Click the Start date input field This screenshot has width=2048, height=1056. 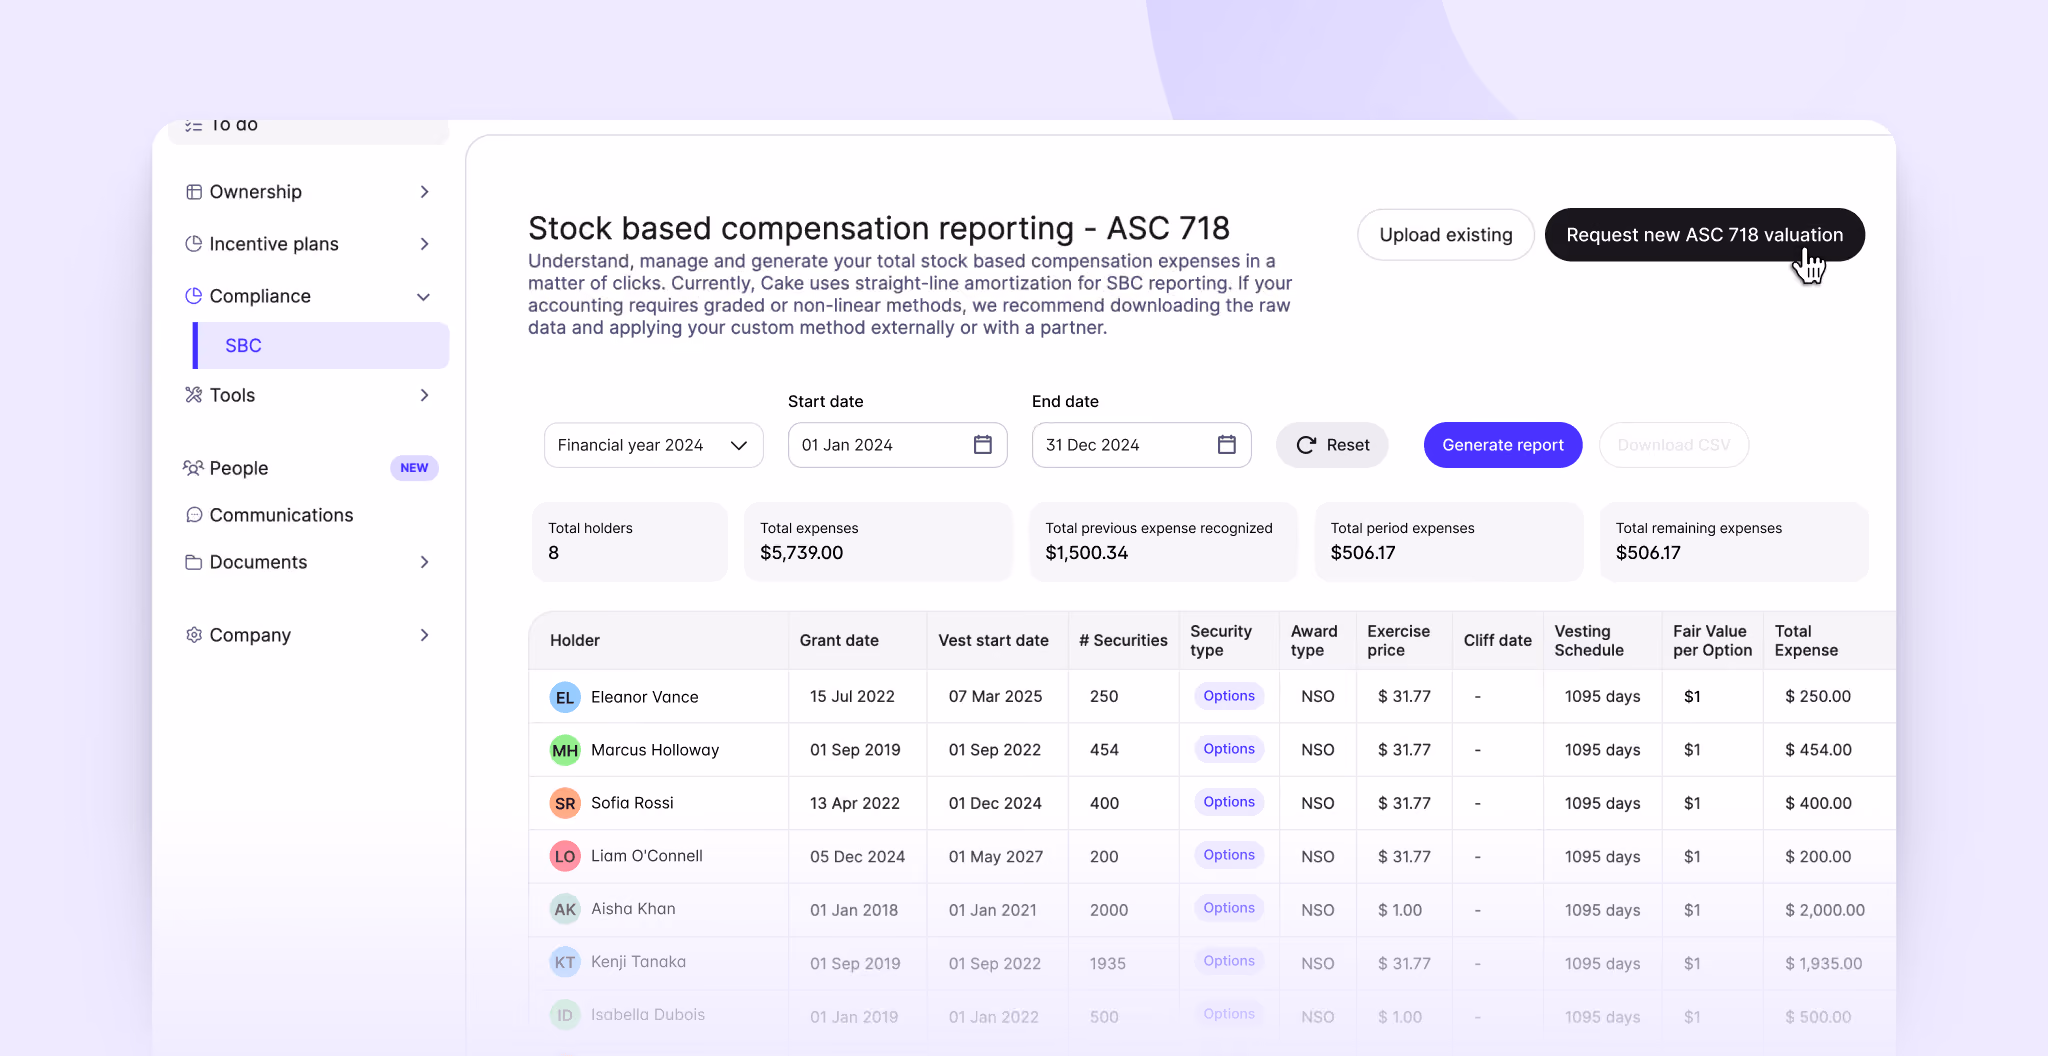coord(898,445)
